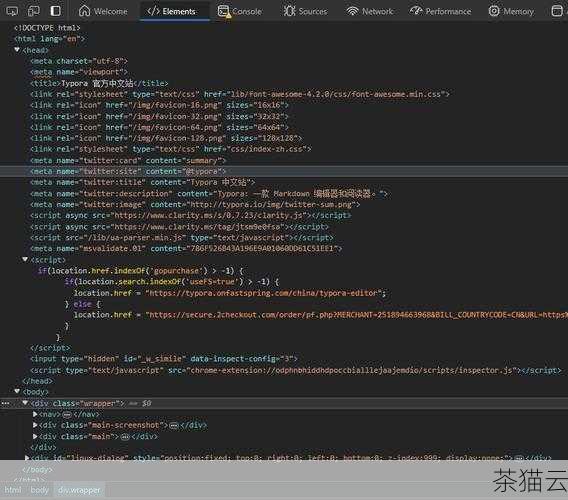
Task: Open the Network tab
Action: point(369,11)
